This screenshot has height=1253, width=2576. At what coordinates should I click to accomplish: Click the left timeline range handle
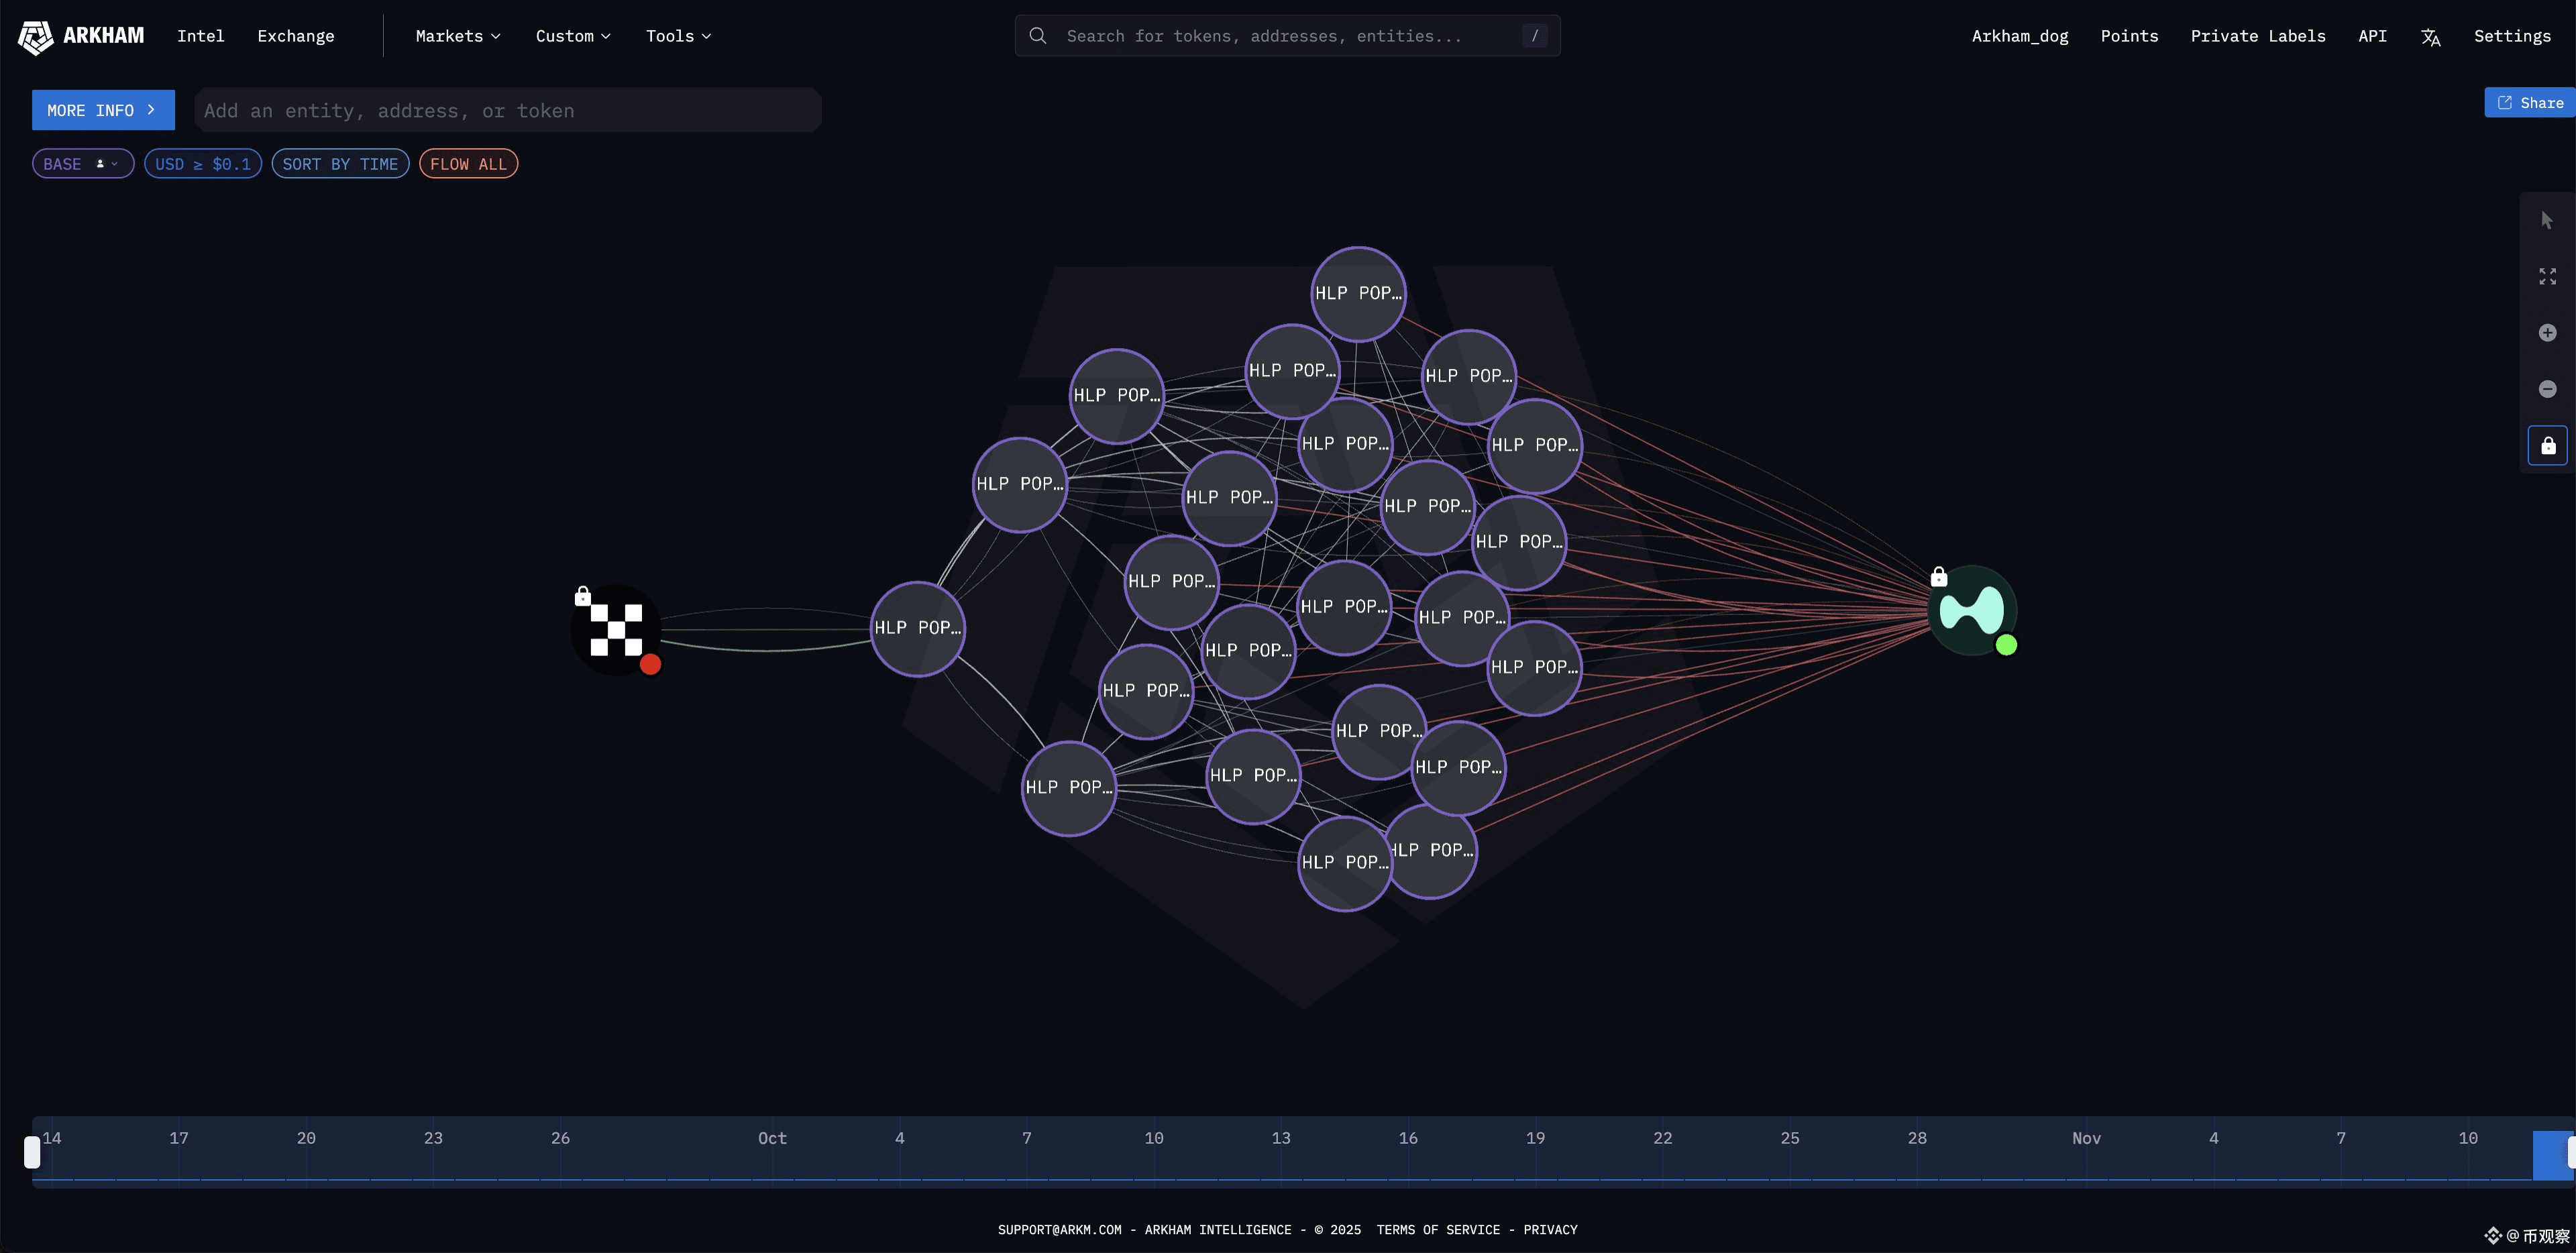pos(32,1152)
